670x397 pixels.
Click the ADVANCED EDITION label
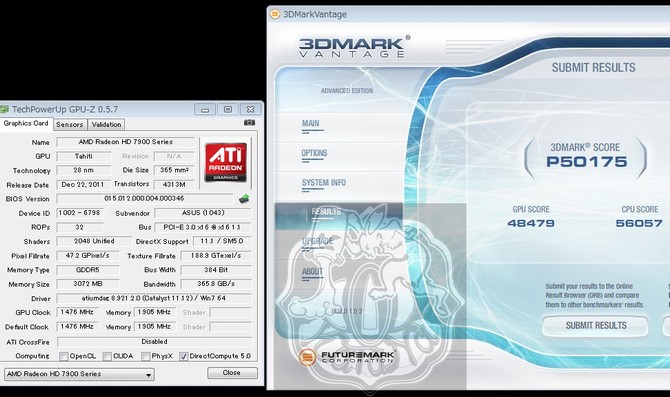pos(347,91)
